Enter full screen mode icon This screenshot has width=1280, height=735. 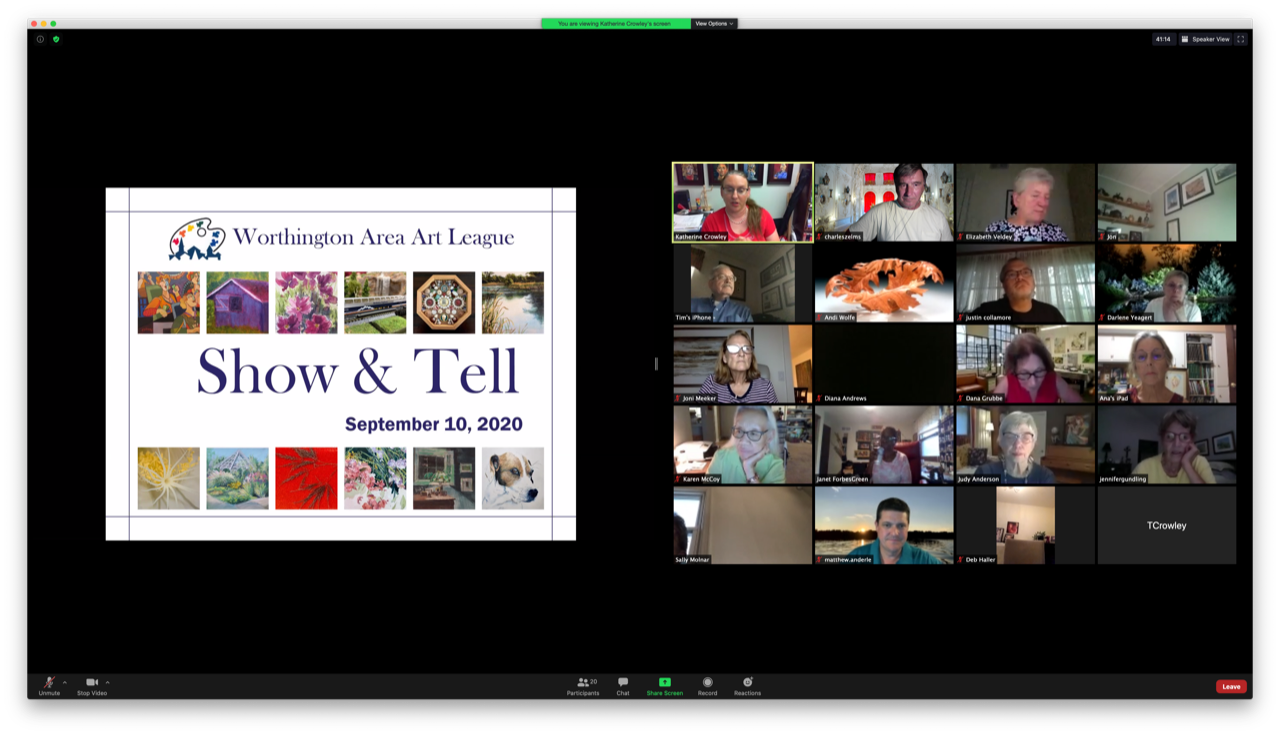point(1241,39)
